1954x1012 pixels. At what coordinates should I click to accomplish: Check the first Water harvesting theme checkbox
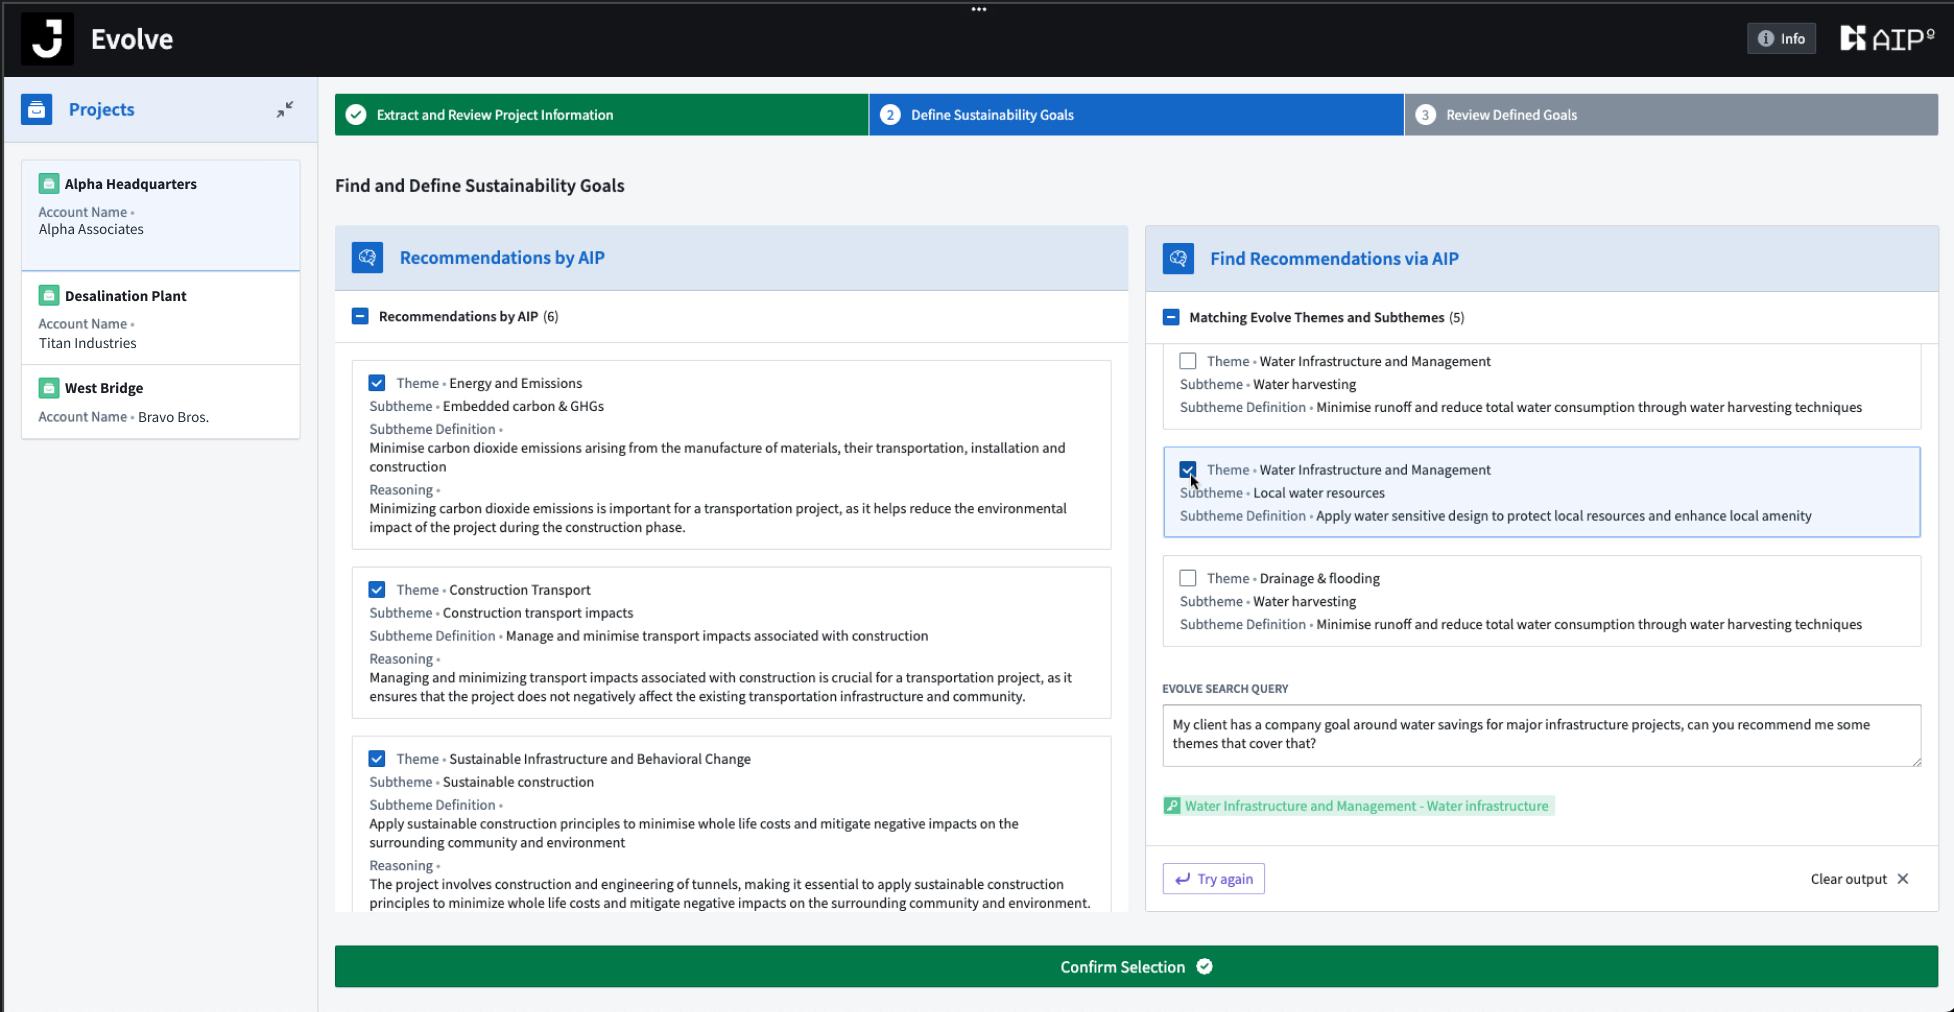tap(1188, 361)
